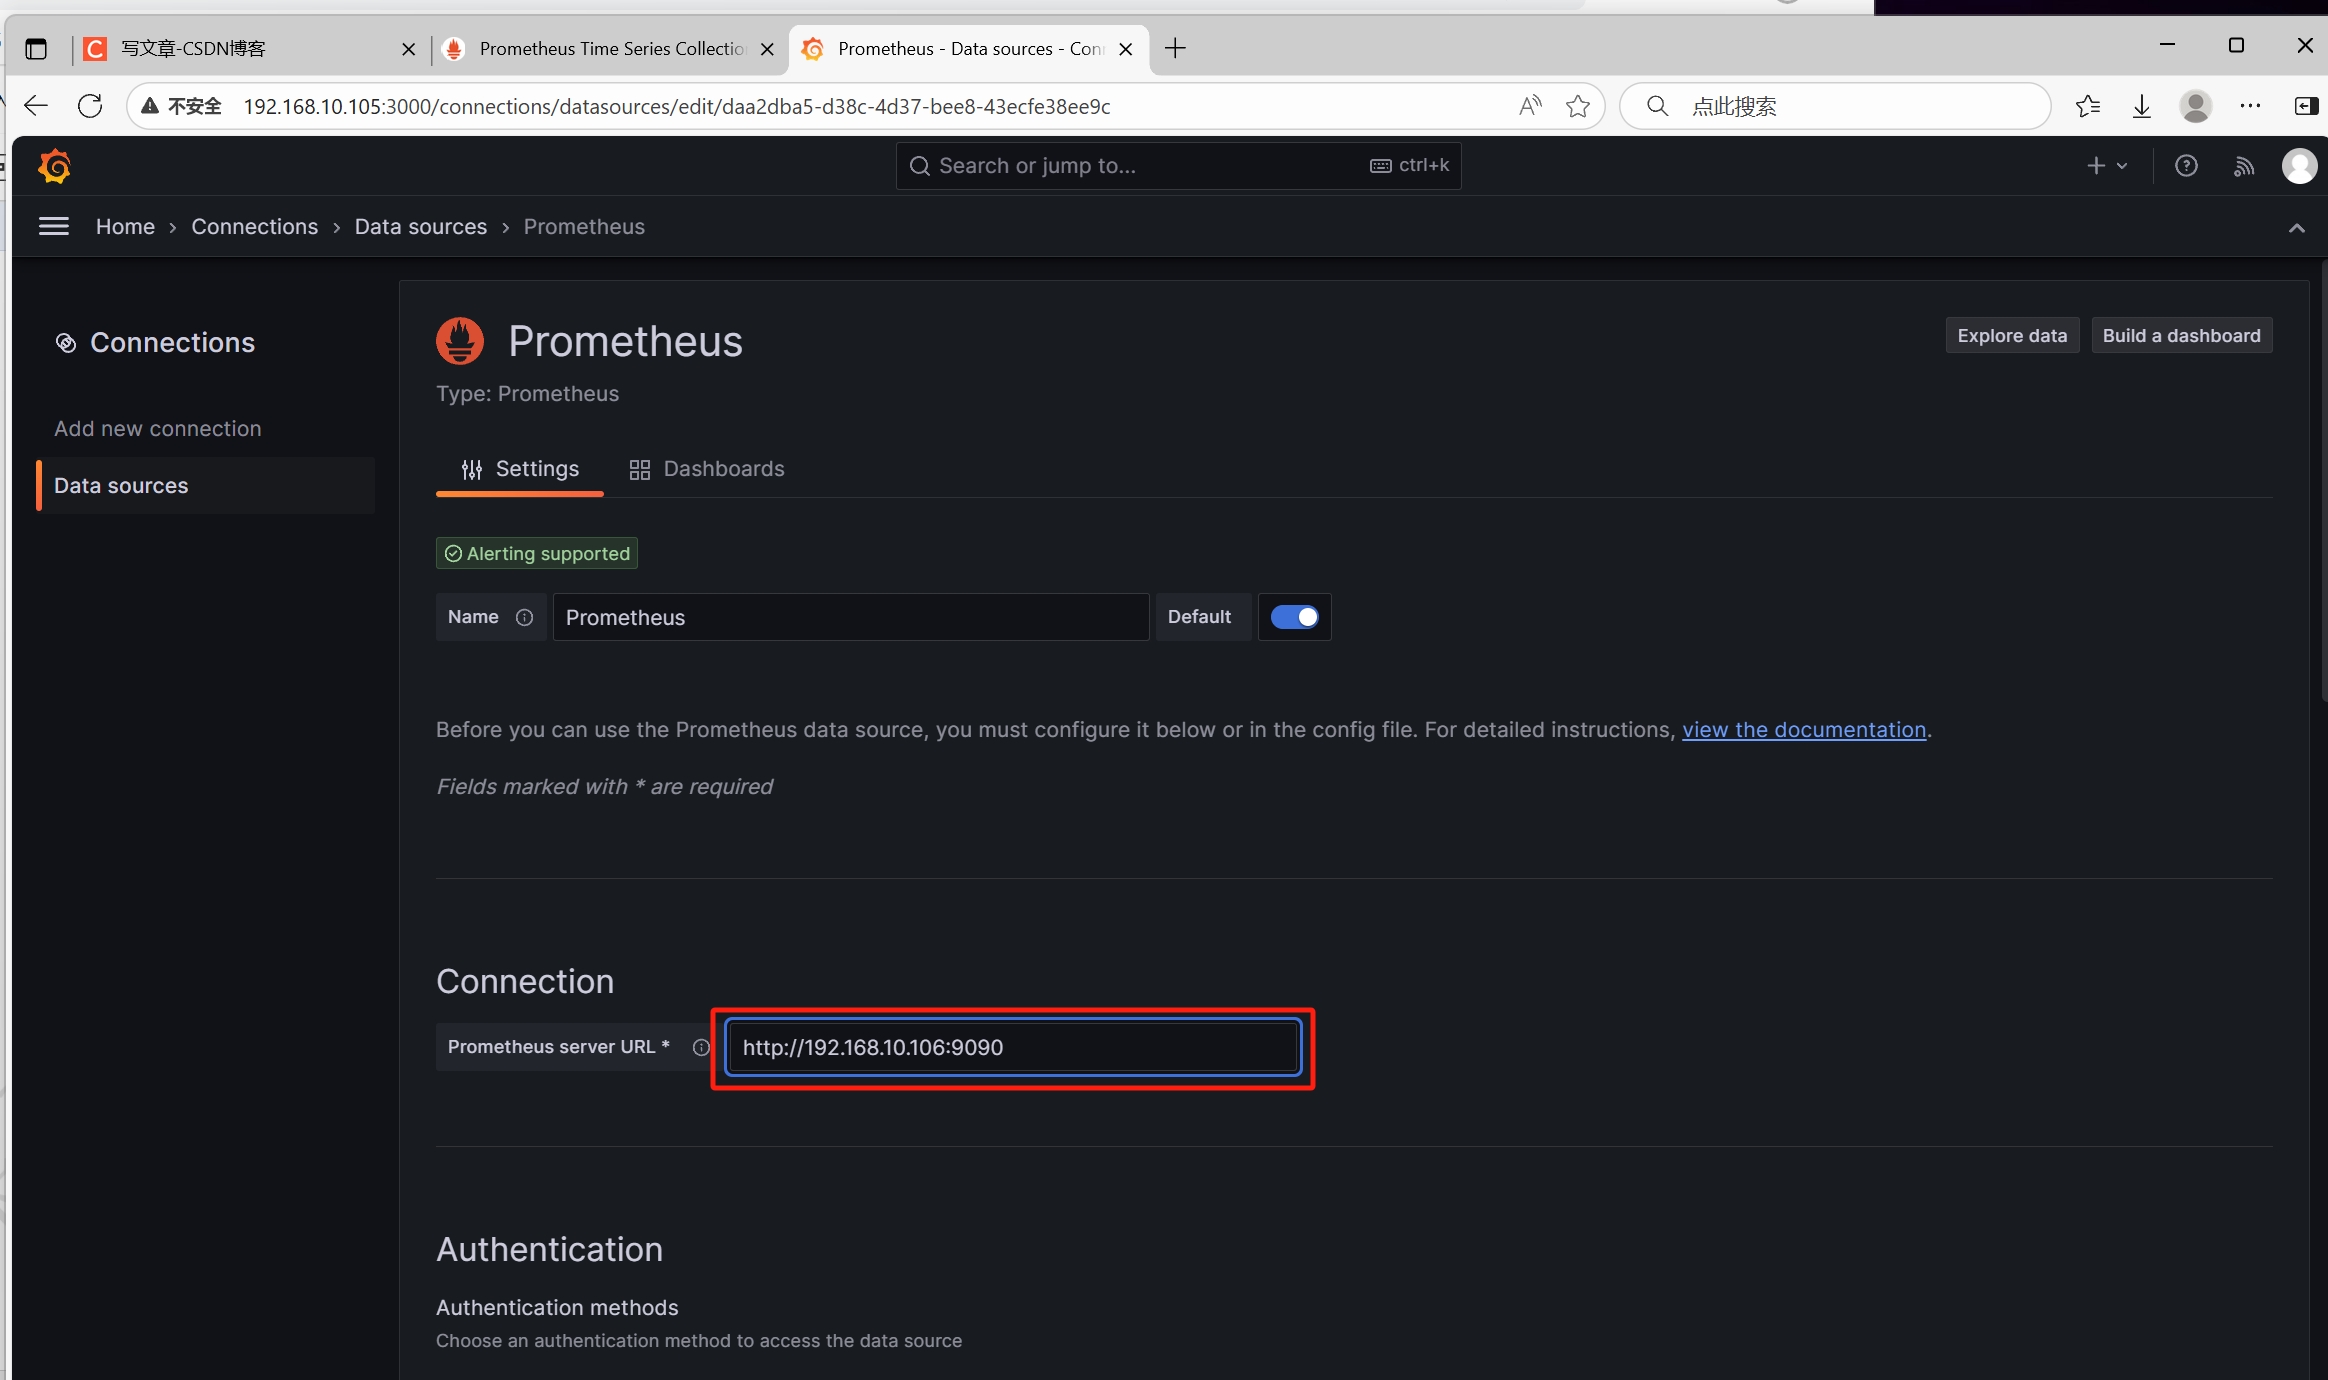Reload the page with refresh icon
This screenshot has width=2328, height=1380.
point(90,106)
